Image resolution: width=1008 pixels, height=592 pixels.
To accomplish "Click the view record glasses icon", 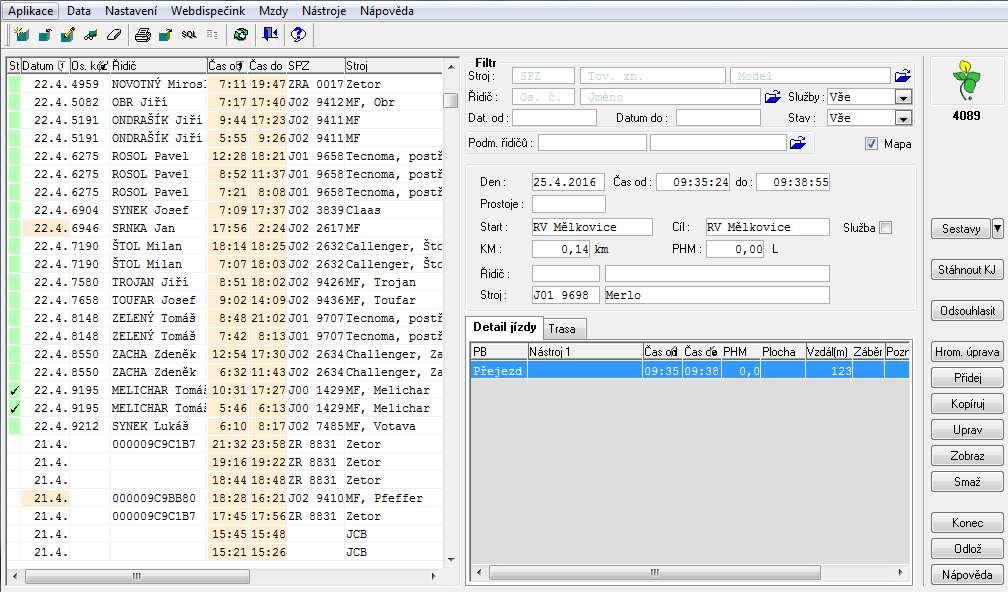I will pos(91,35).
